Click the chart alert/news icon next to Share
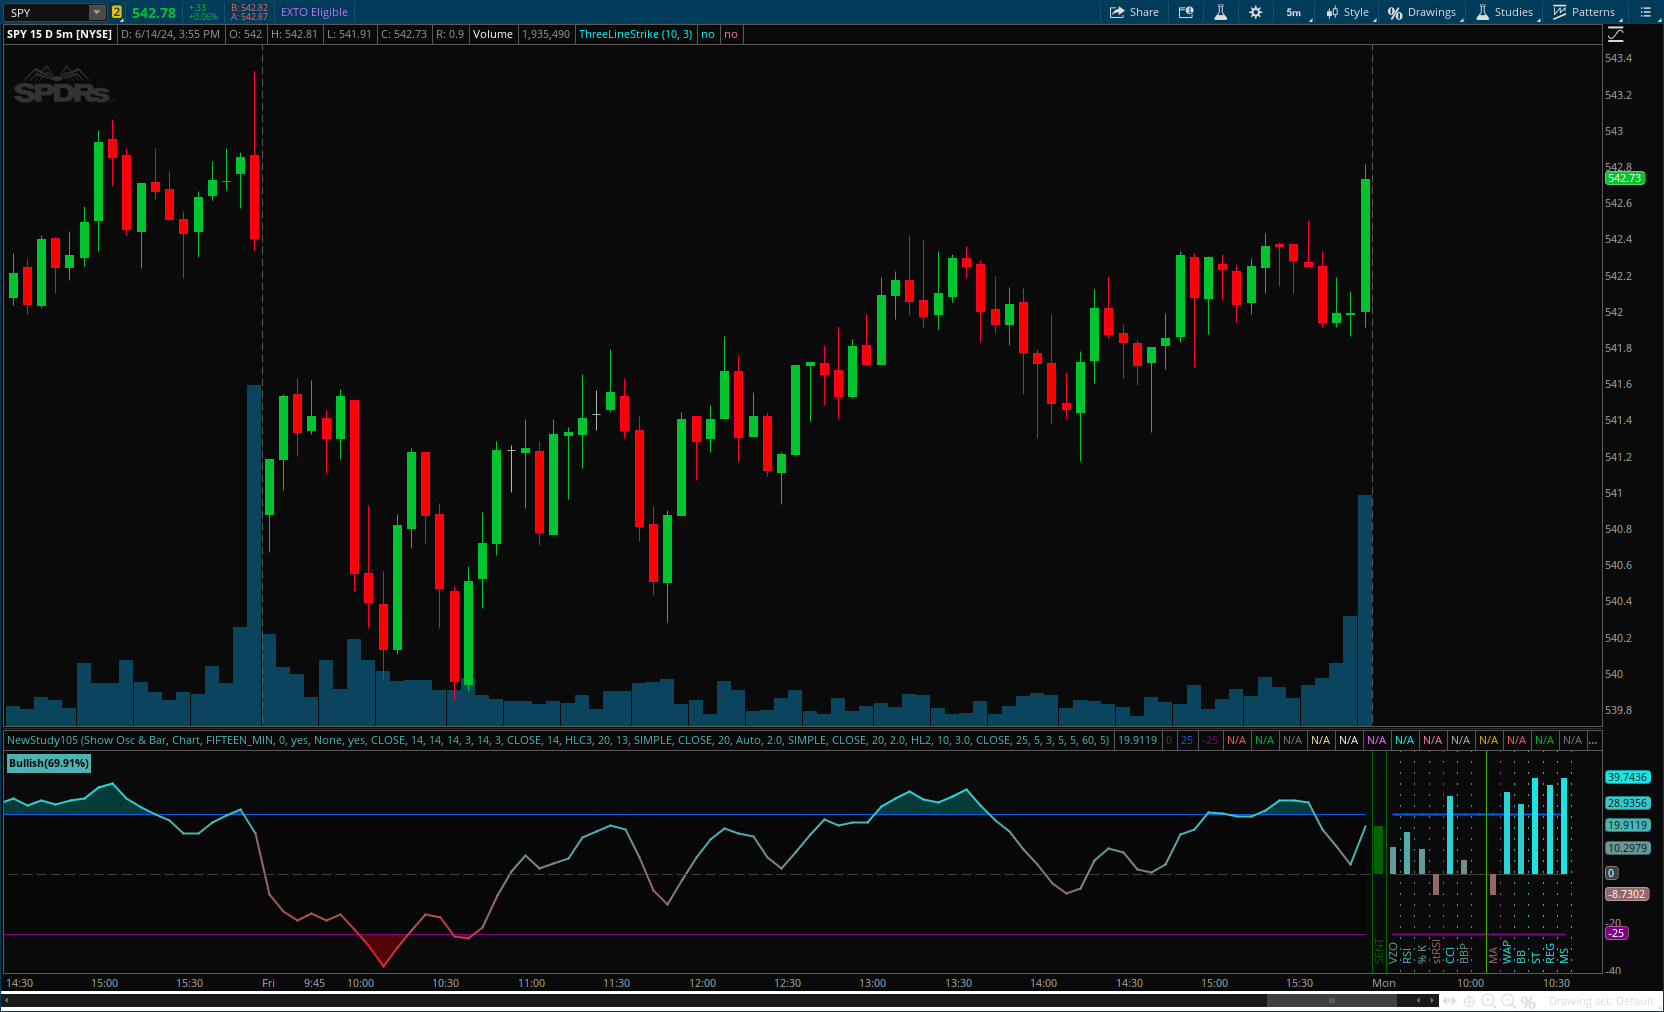Viewport: 1664px width, 1012px height. [1186, 12]
